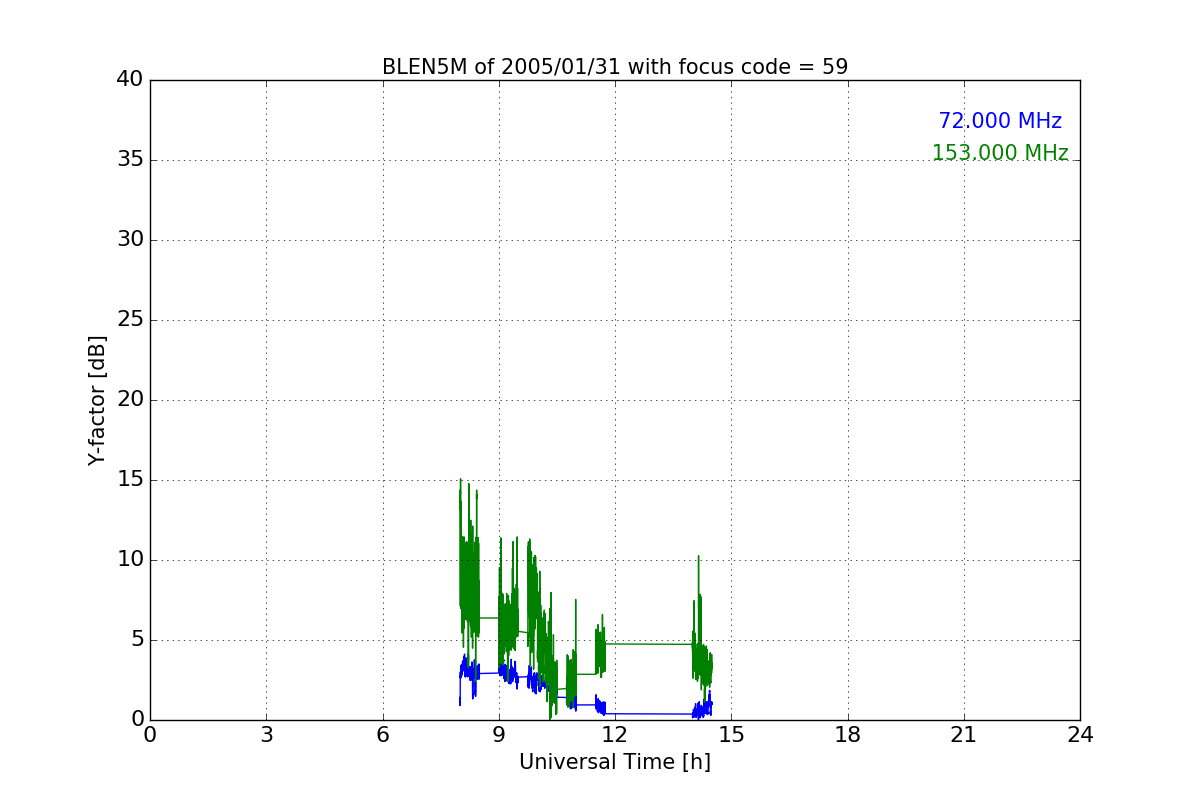Screen dimensions: 1200x800
Task: Click the y-axis tick label '30'
Action: tap(130, 240)
